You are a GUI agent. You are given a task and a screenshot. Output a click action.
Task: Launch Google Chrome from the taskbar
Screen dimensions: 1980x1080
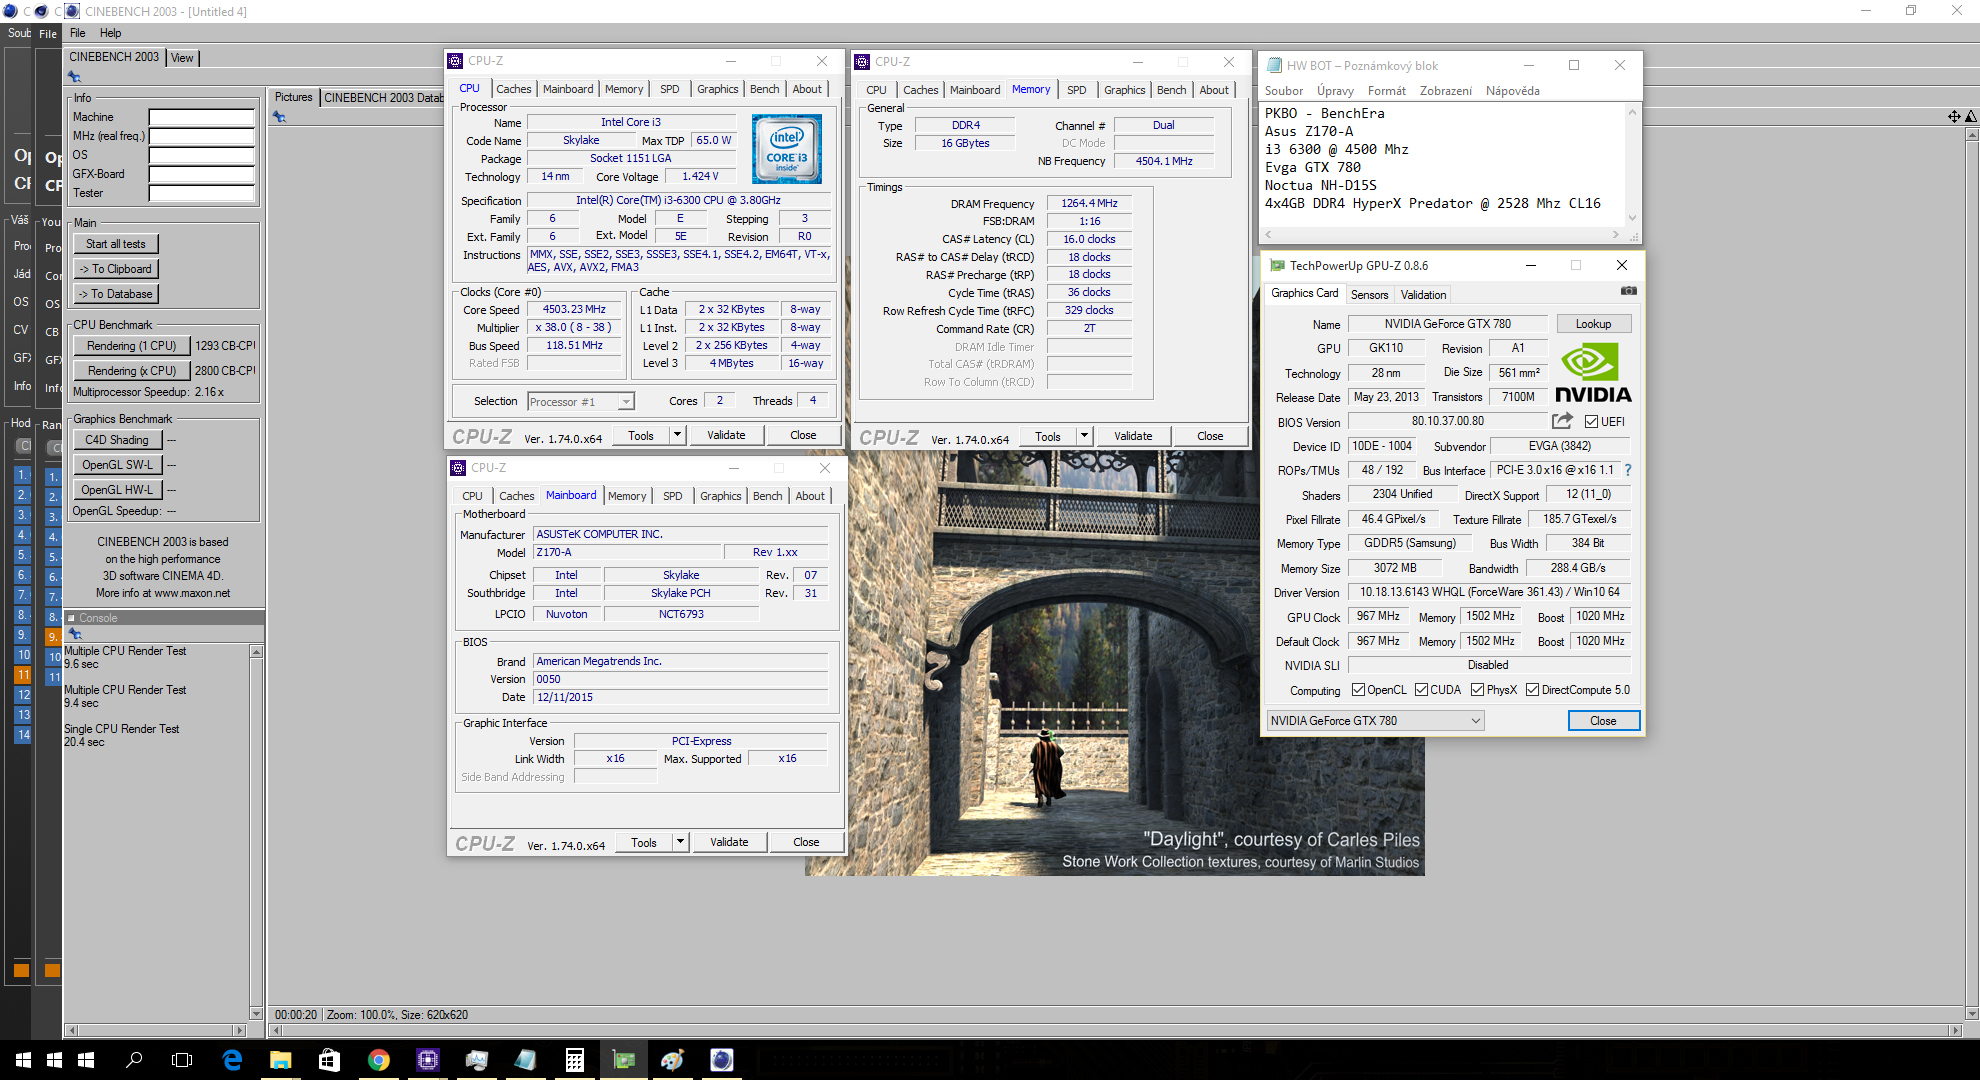point(378,1060)
